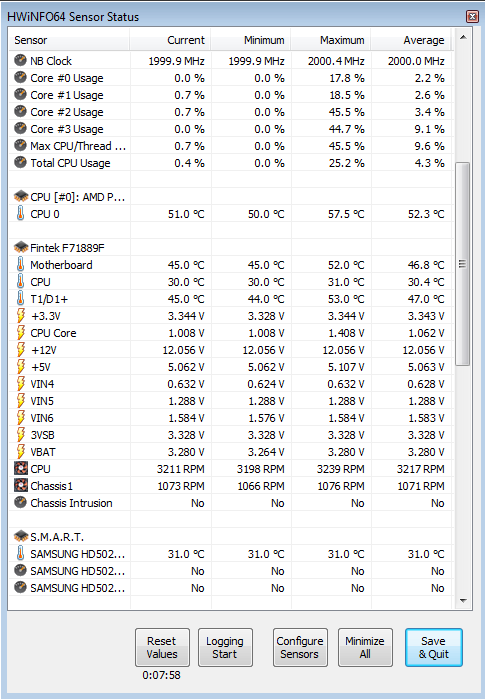Open Configure Sensors
This screenshot has height=699, width=486.
pyautogui.click(x=300, y=647)
